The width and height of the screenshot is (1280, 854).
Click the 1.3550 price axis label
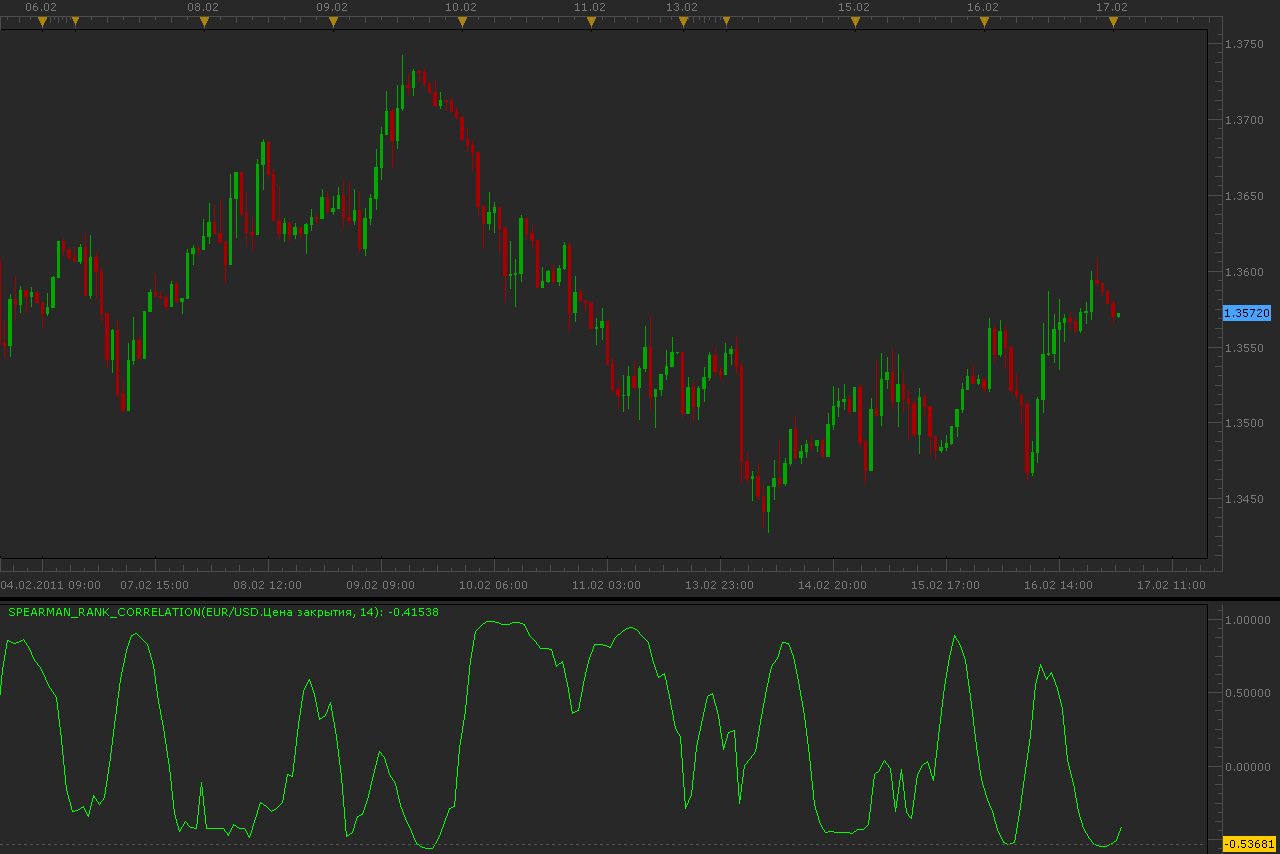click(1246, 348)
